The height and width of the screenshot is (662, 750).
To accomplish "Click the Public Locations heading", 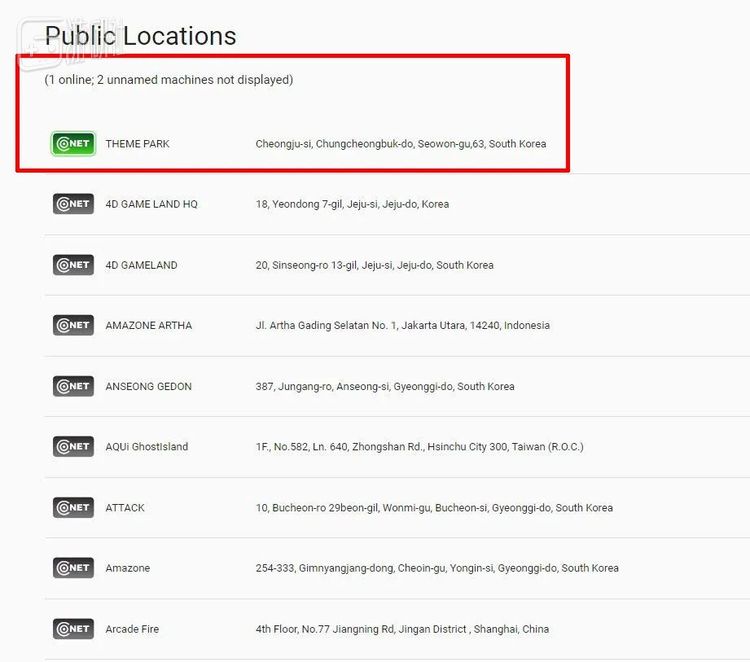I will [141, 36].
